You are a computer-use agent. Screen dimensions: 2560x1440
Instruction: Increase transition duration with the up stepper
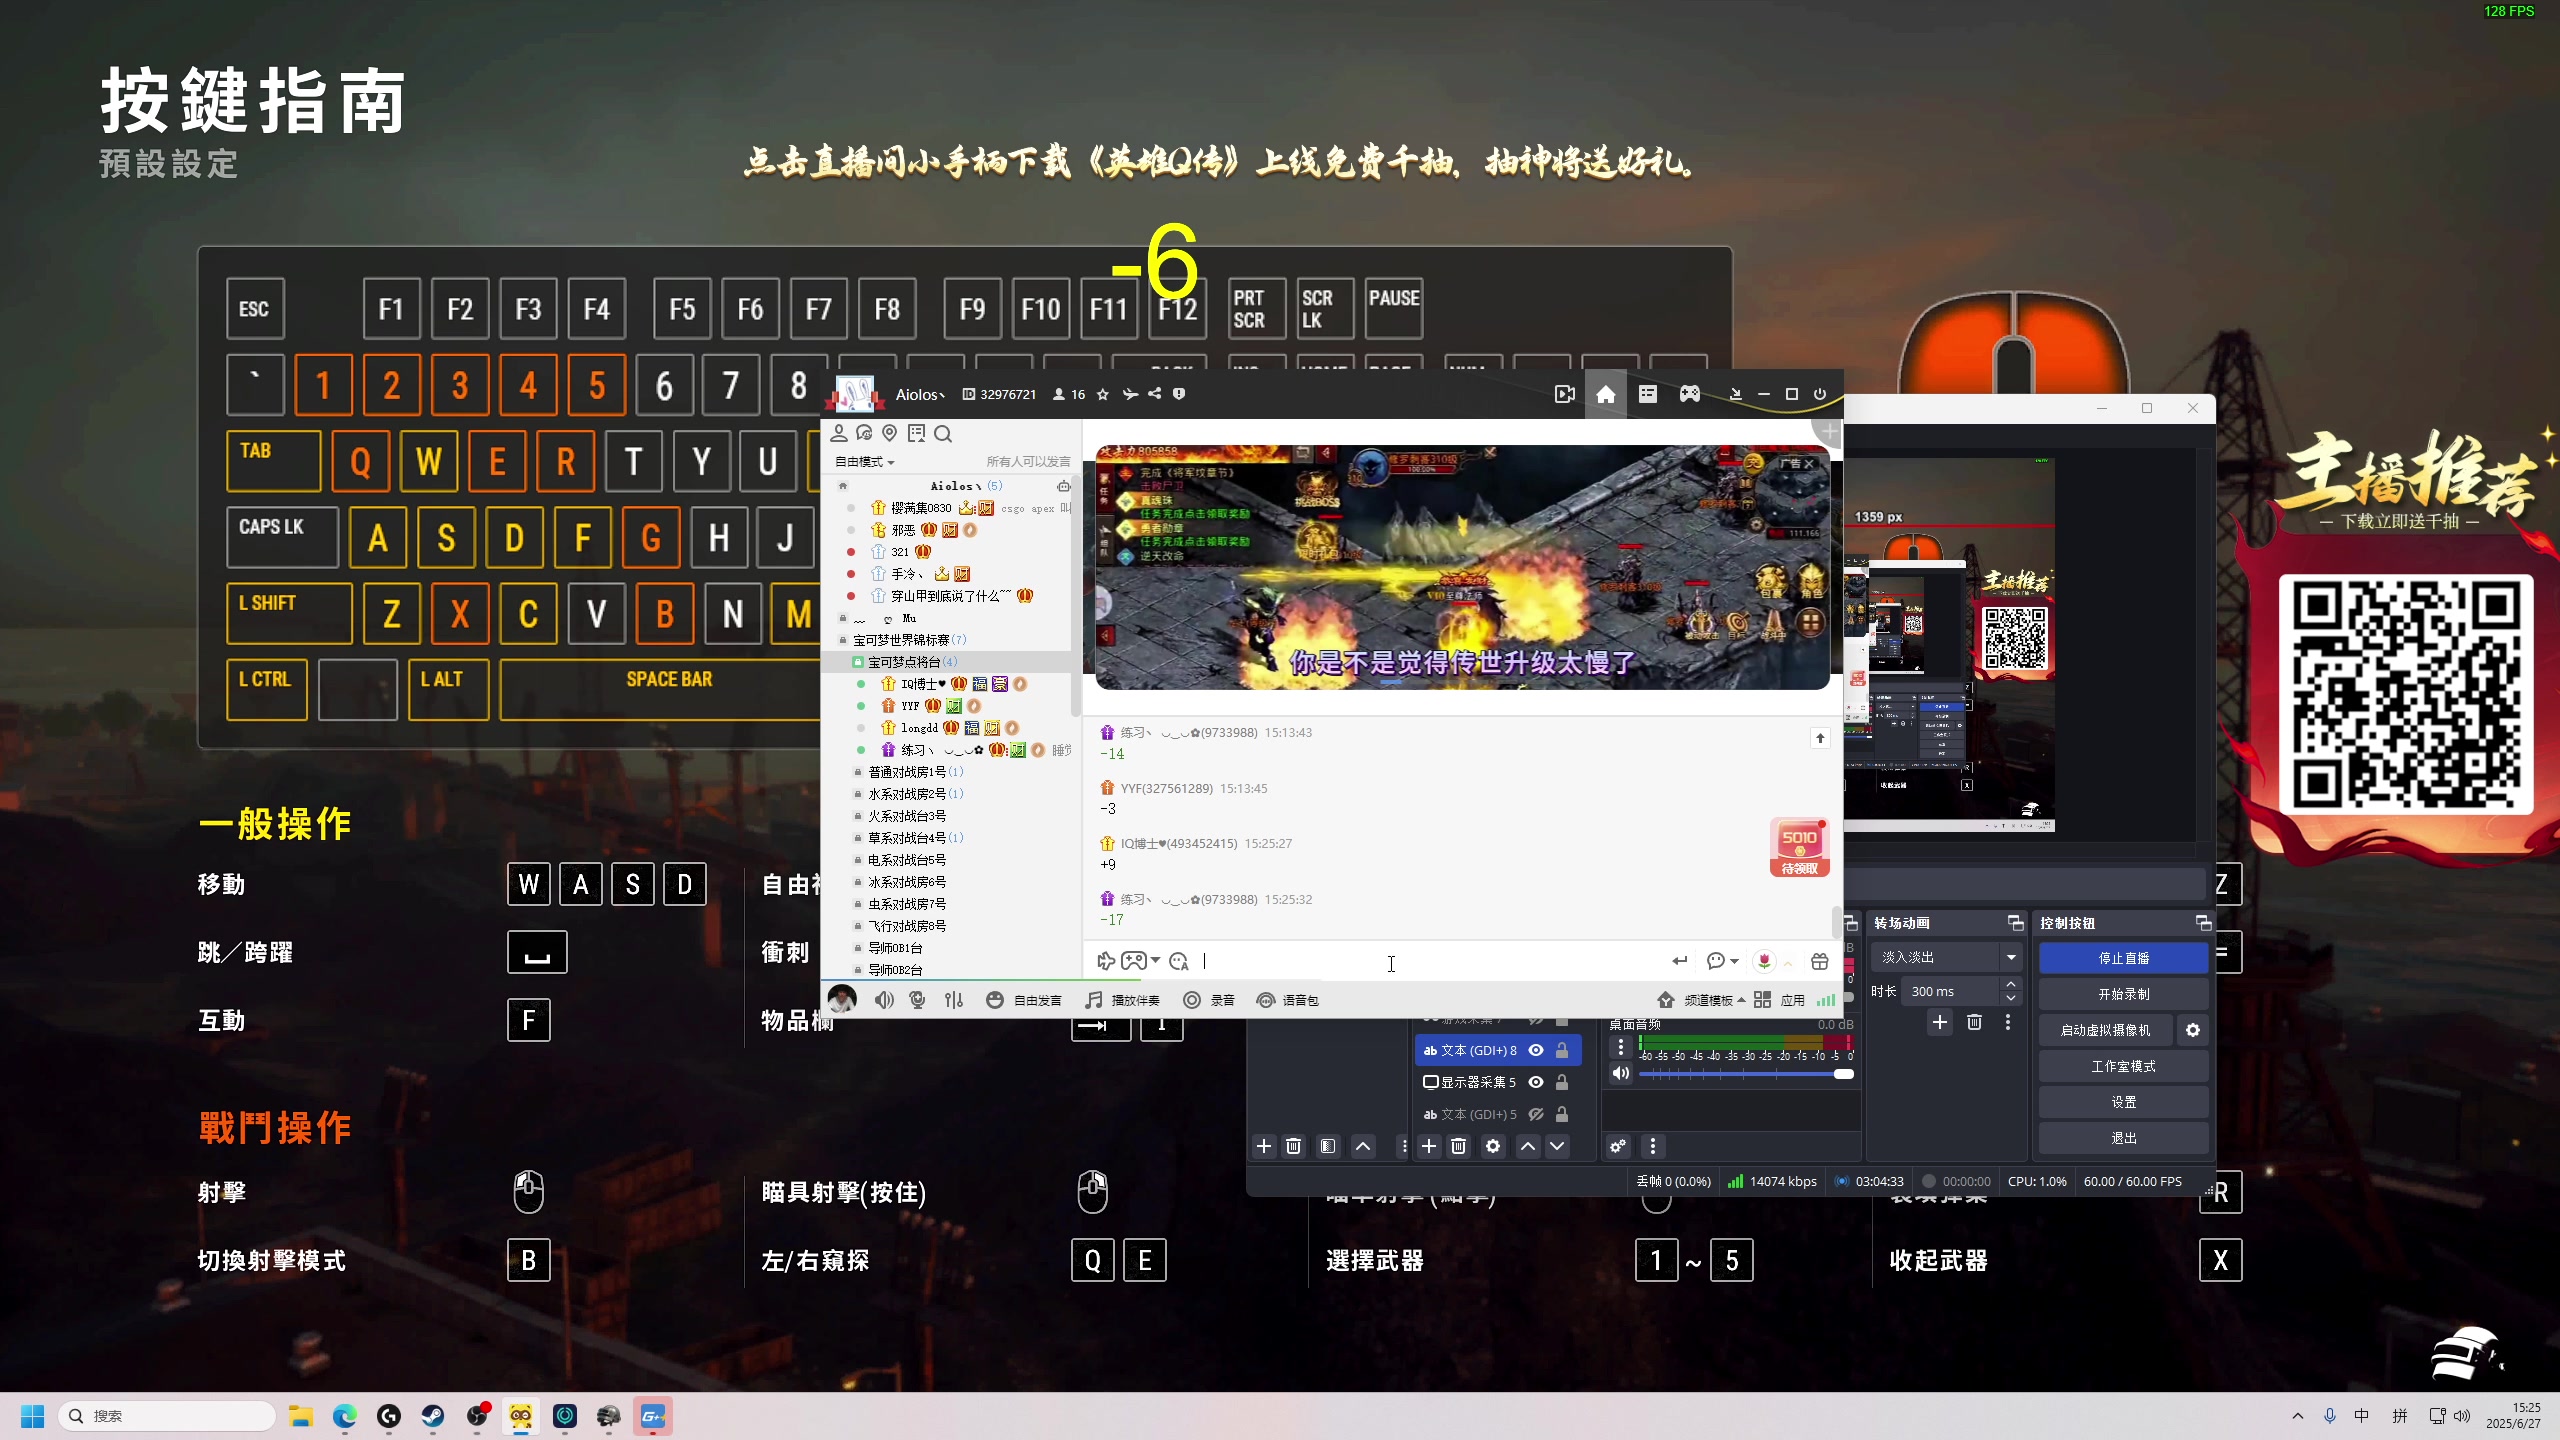click(2011, 984)
